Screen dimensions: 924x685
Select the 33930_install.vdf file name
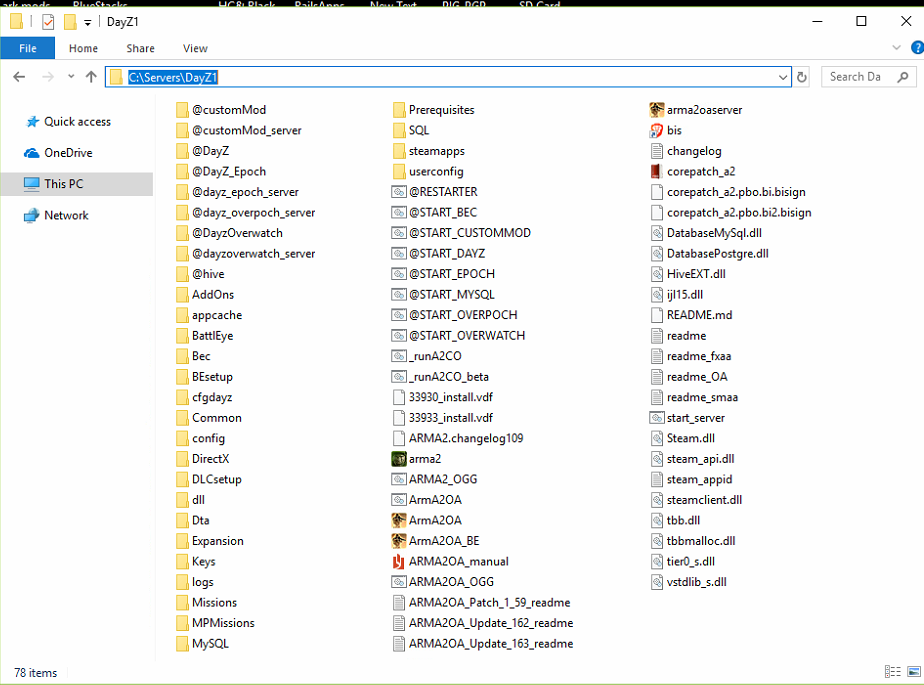tap(451, 397)
